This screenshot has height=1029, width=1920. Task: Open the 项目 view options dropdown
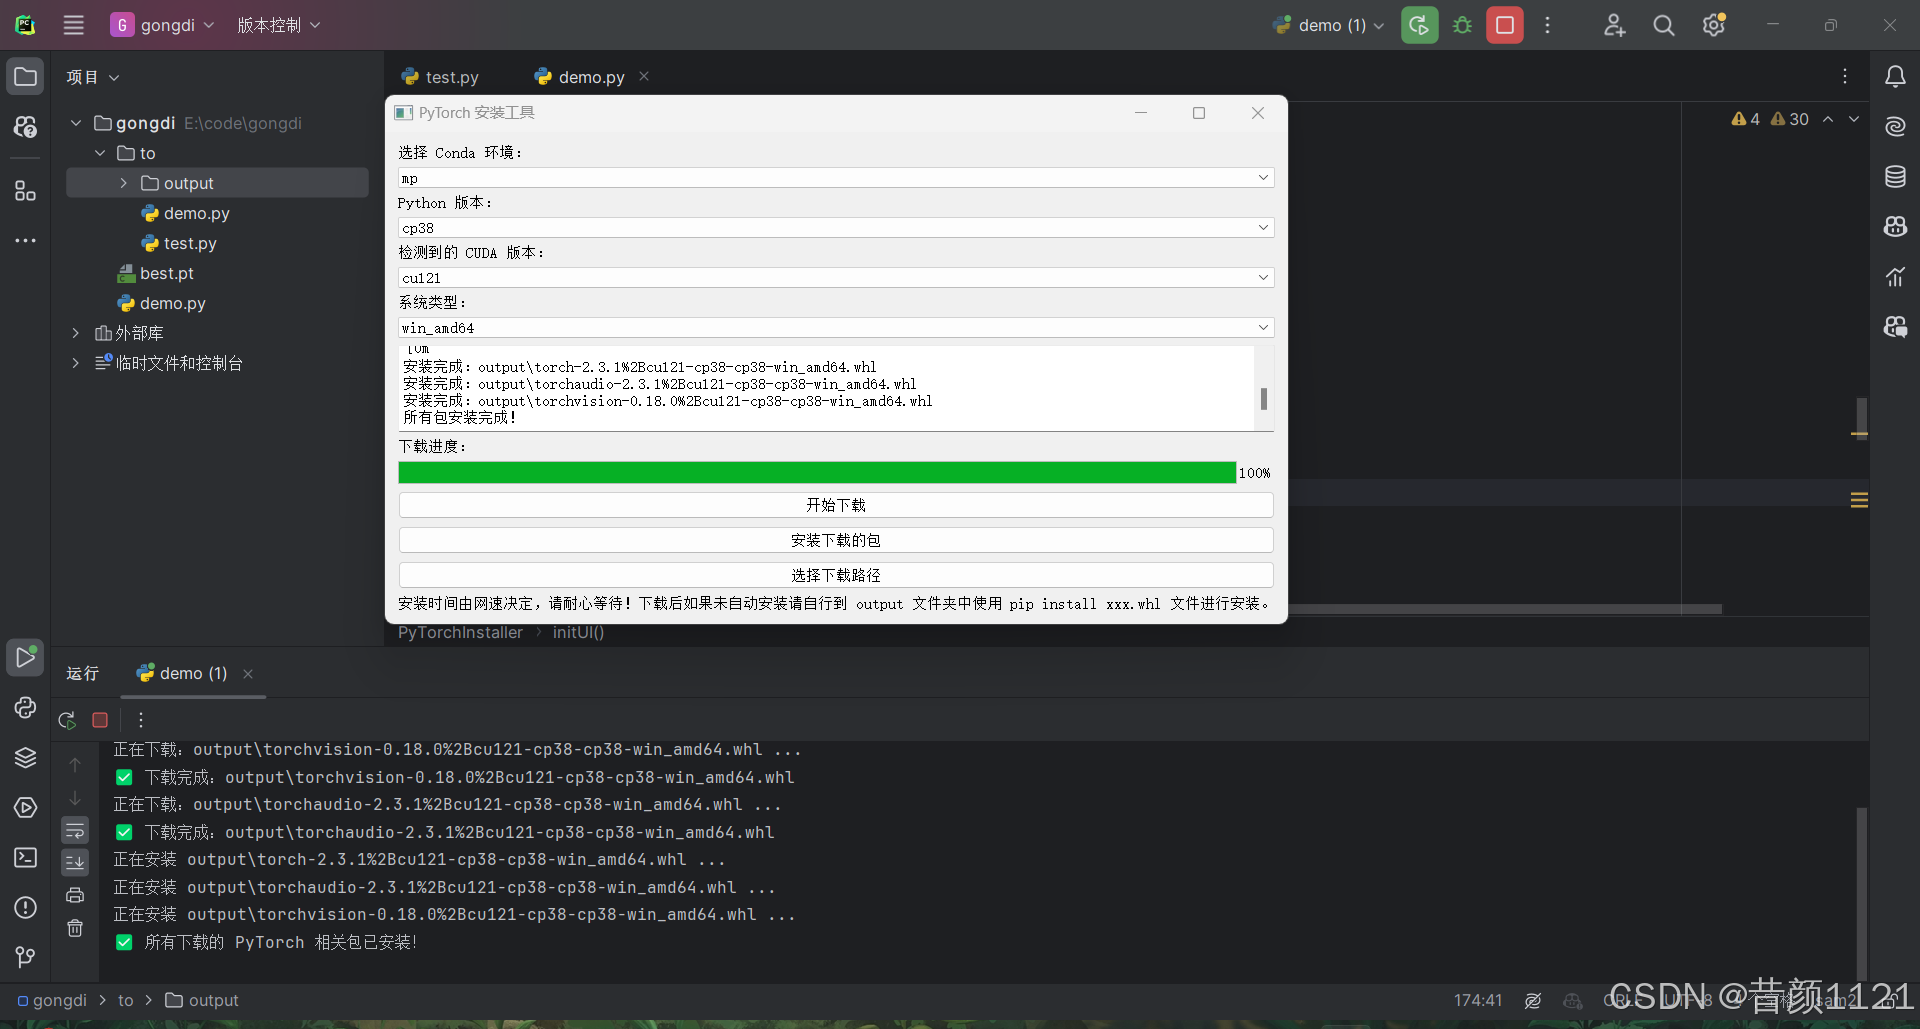tap(93, 77)
